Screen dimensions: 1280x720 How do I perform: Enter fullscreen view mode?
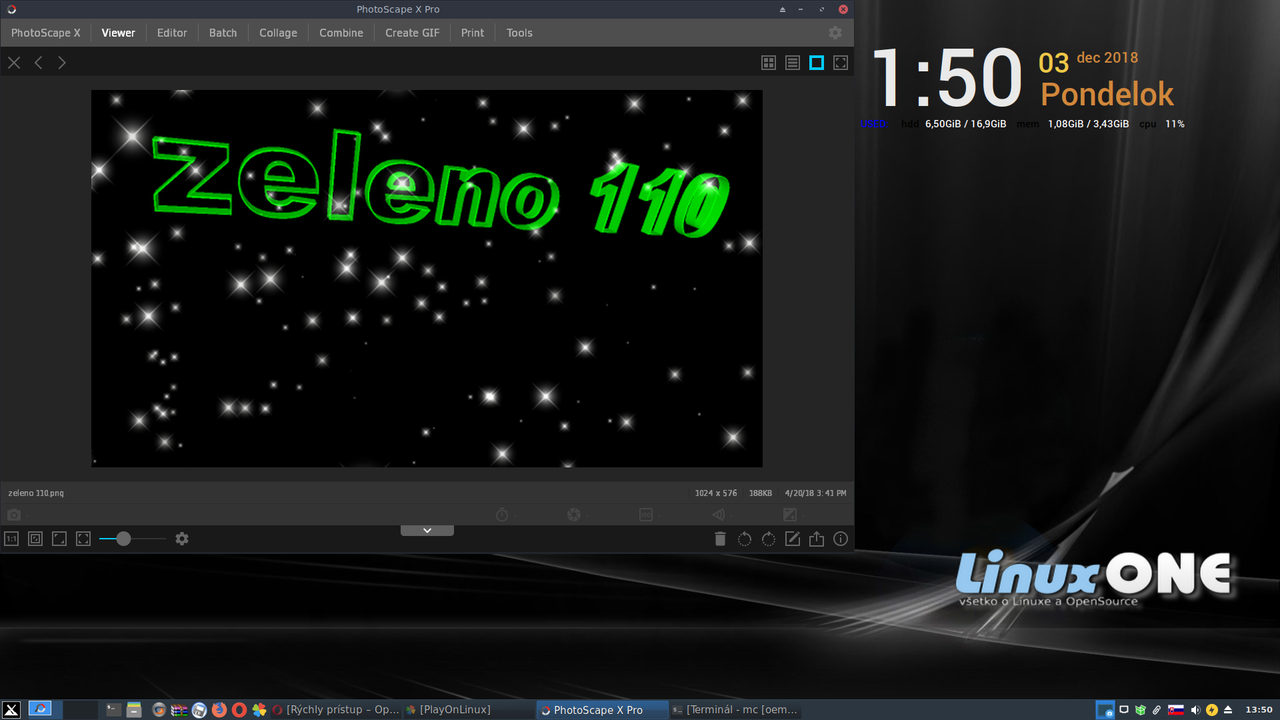click(841, 63)
